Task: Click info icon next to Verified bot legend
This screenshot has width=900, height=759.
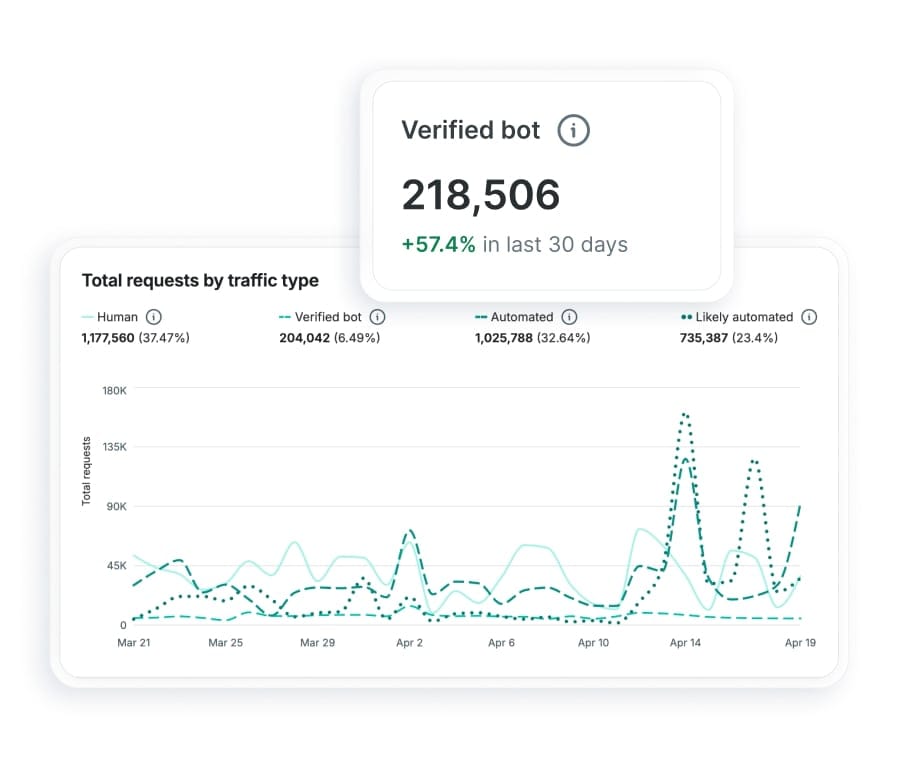Action: point(377,317)
